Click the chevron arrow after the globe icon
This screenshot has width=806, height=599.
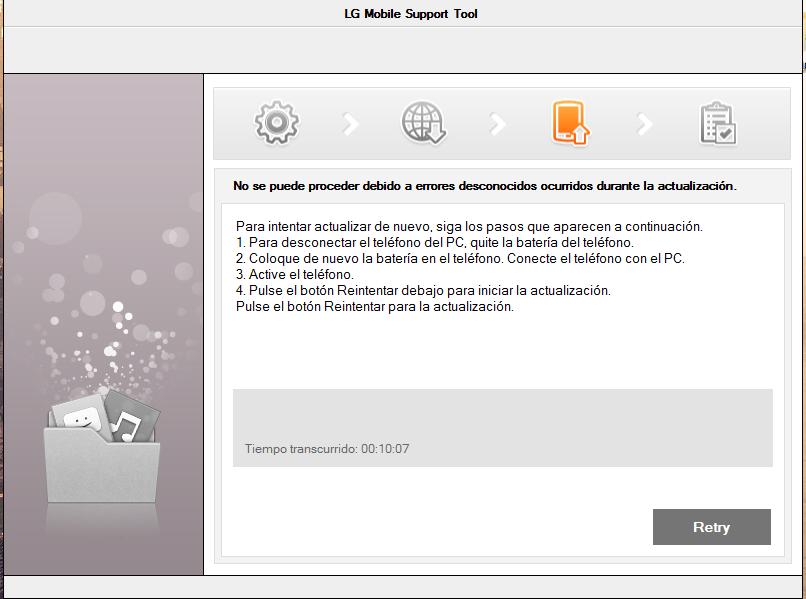(x=498, y=124)
